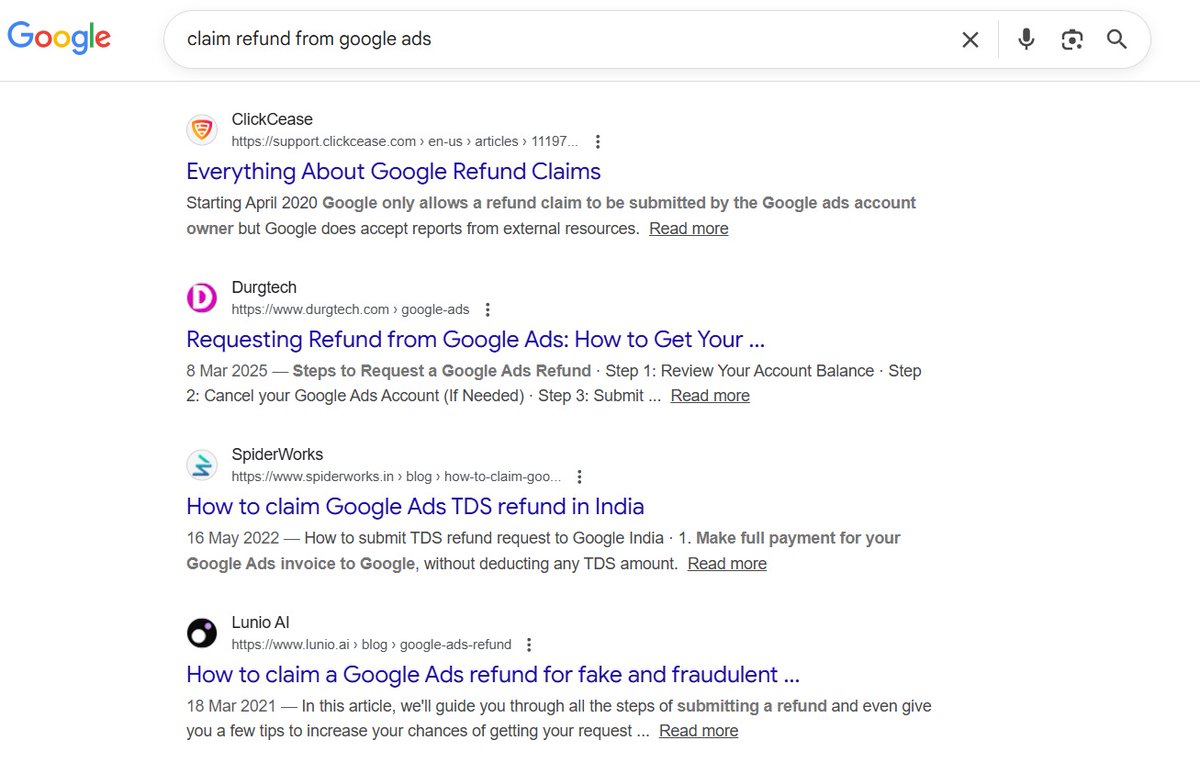
Task: Open the three-dot menu for ClickCease result
Action: coord(597,142)
